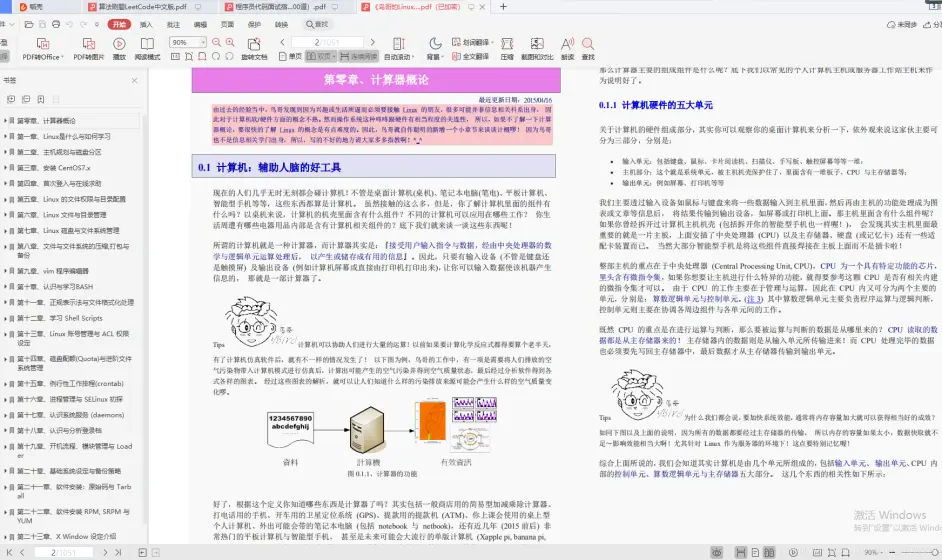Click the fit page icon
Image resolution: width=942 pixels, height=560 pixels.
[189, 56]
